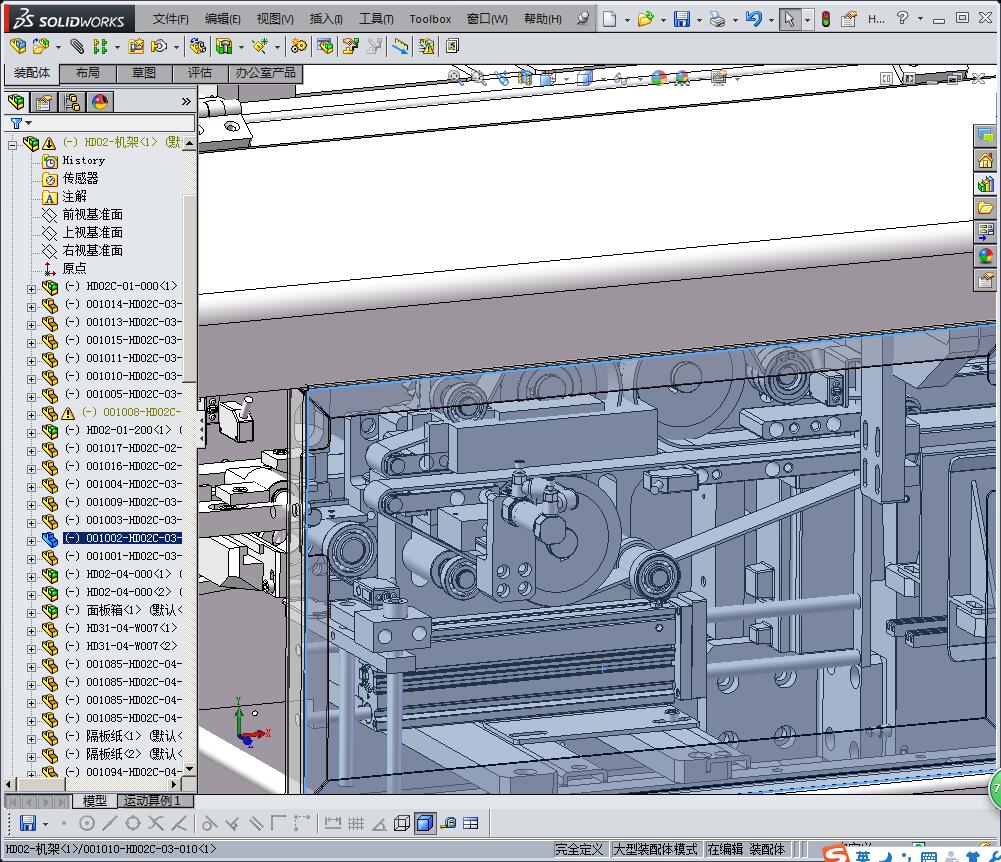The width and height of the screenshot is (1001, 862).
Task: Switch to the 运动算例1 motion study tab
Action: coord(152,801)
